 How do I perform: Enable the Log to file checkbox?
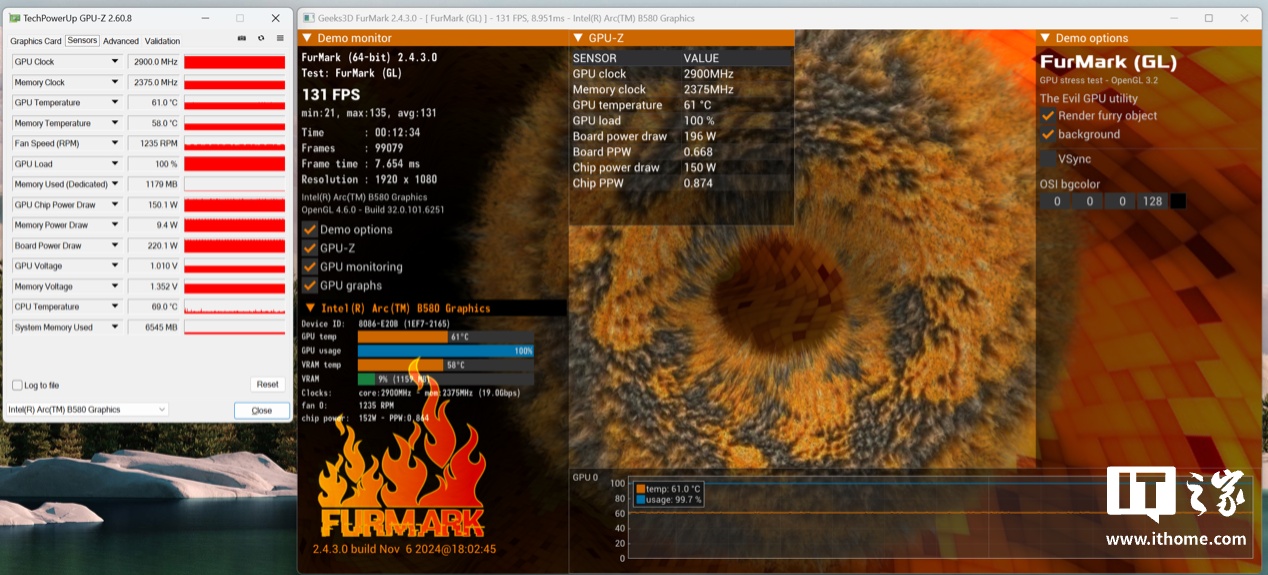(17, 385)
